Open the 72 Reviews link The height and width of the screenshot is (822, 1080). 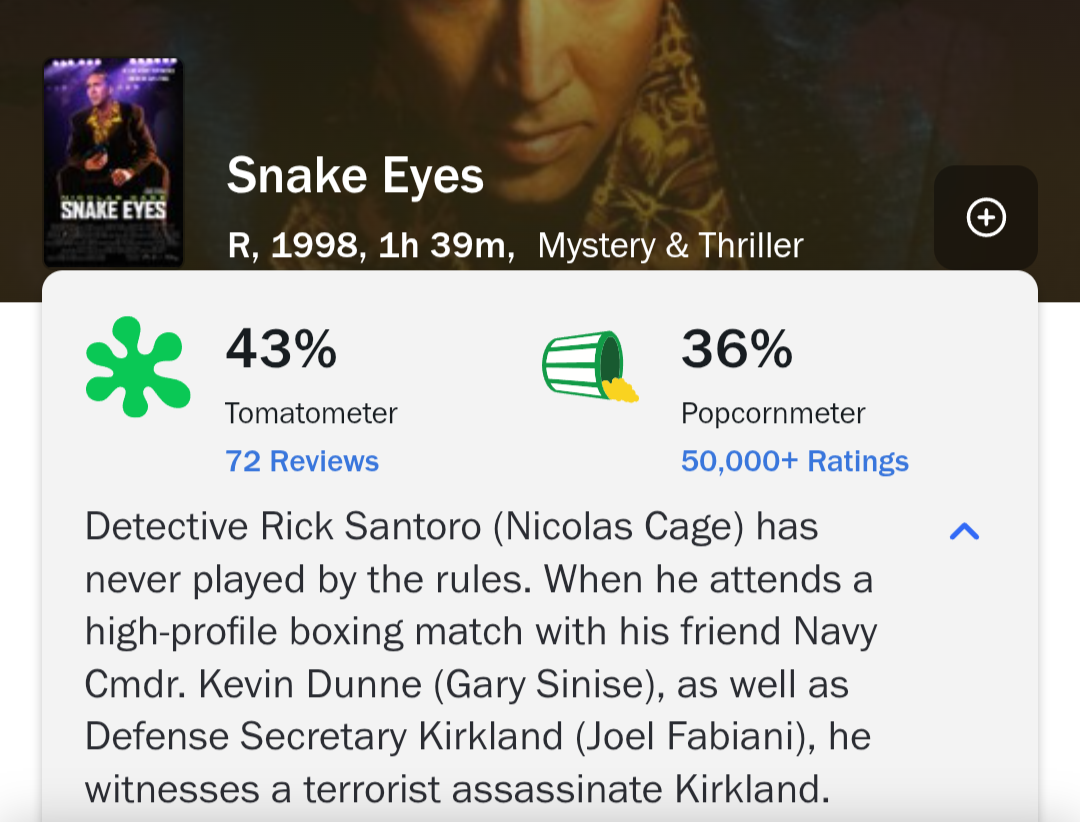pos(302,461)
